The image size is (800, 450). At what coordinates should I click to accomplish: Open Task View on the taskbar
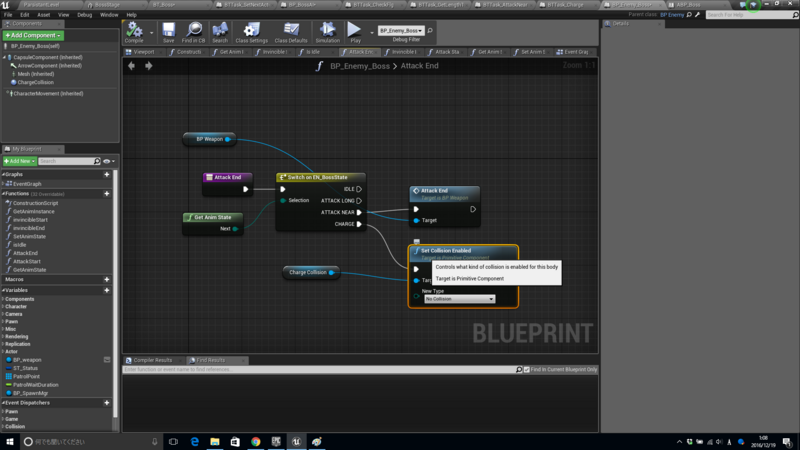pos(173,441)
